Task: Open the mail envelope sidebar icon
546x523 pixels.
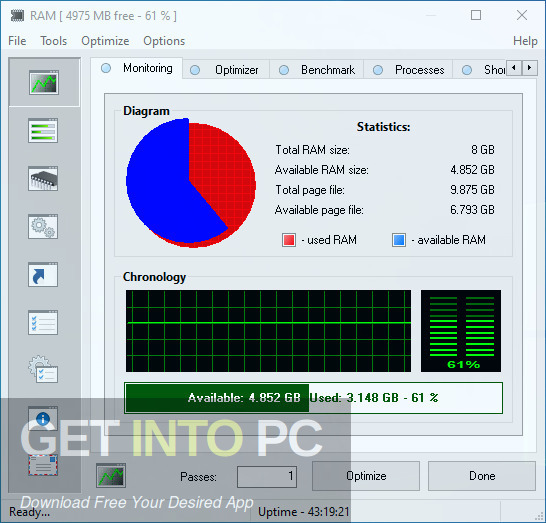Action: click(x=43, y=465)
